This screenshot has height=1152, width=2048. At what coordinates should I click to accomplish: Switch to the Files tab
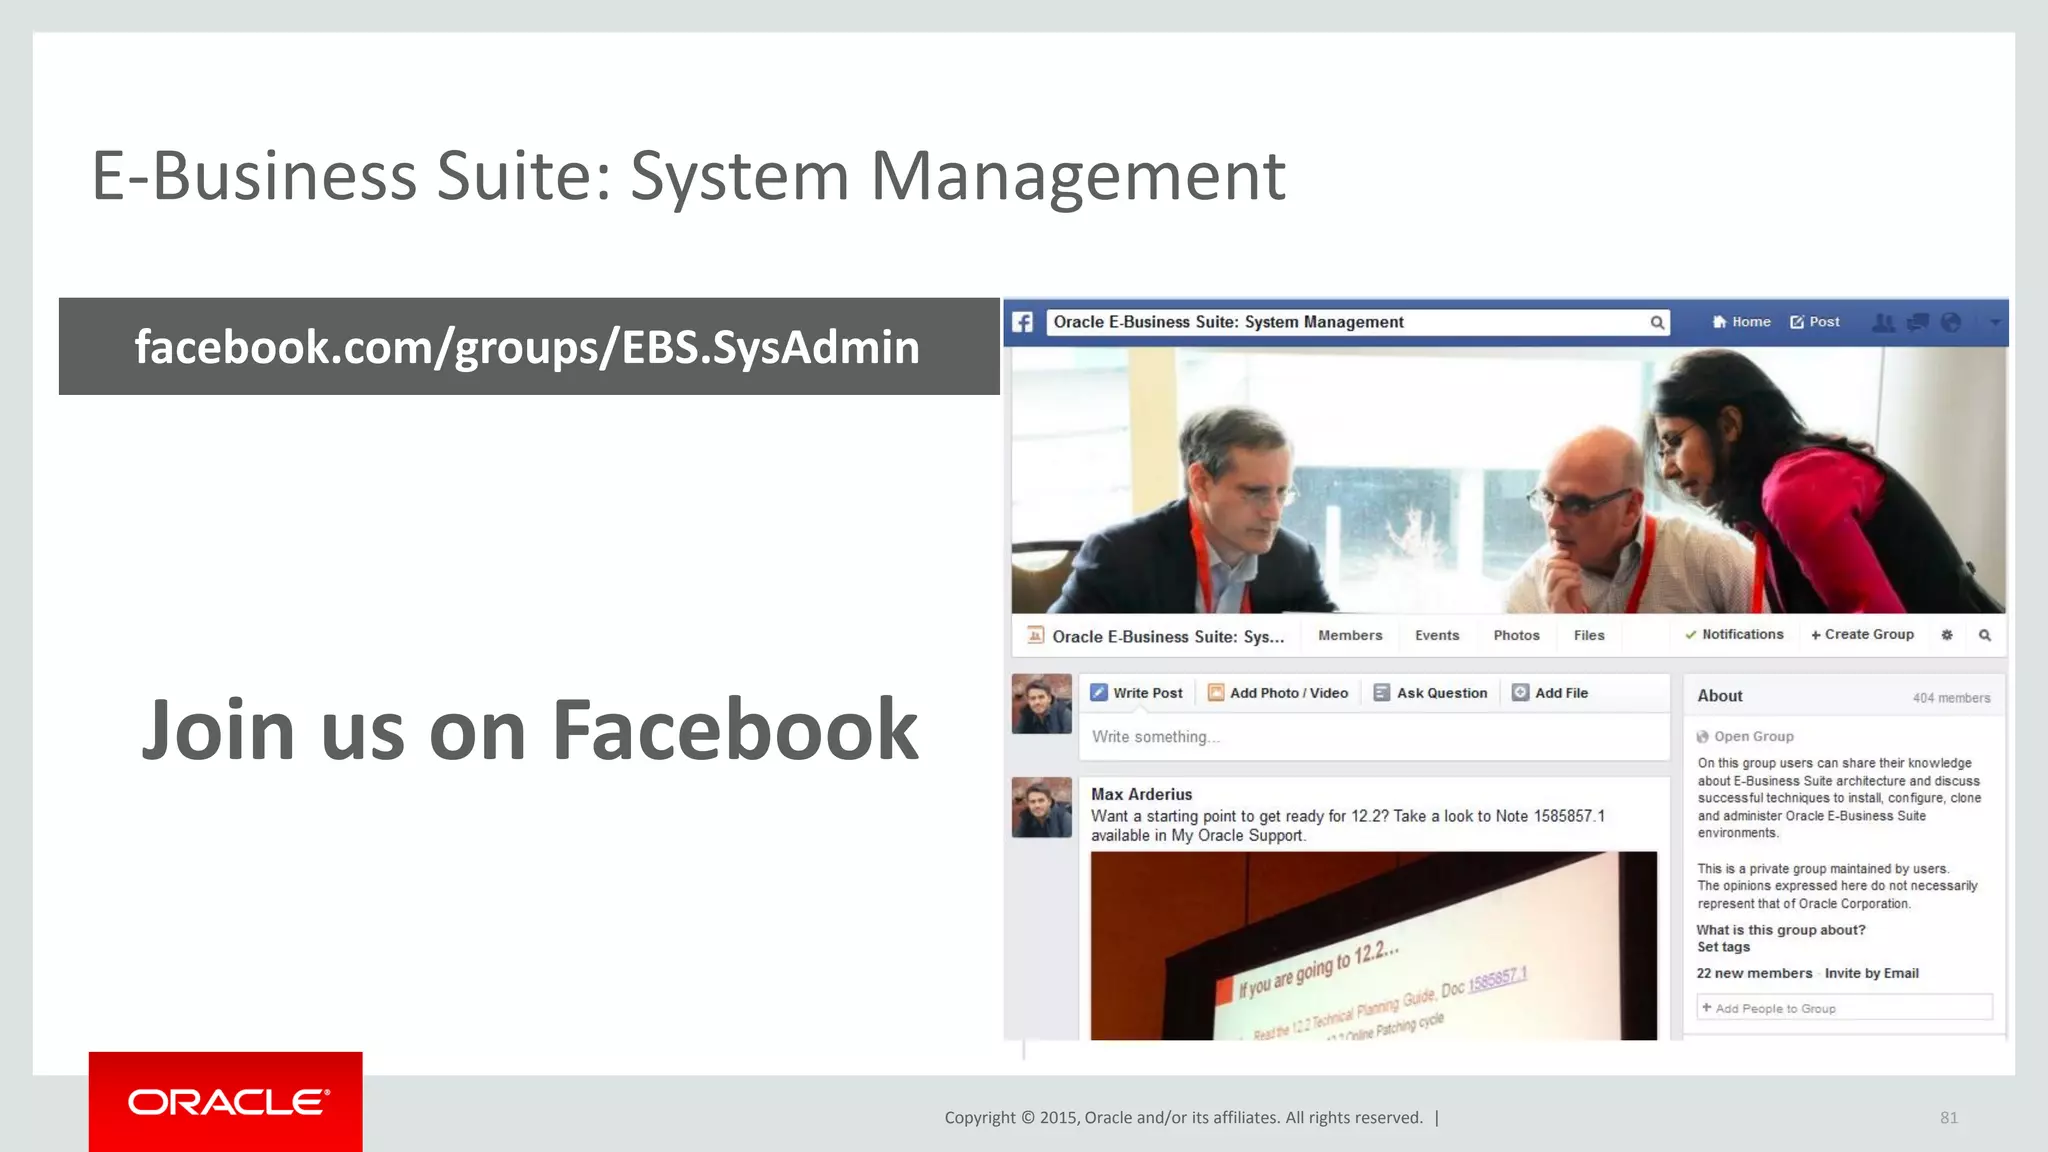pos(1589,635)
